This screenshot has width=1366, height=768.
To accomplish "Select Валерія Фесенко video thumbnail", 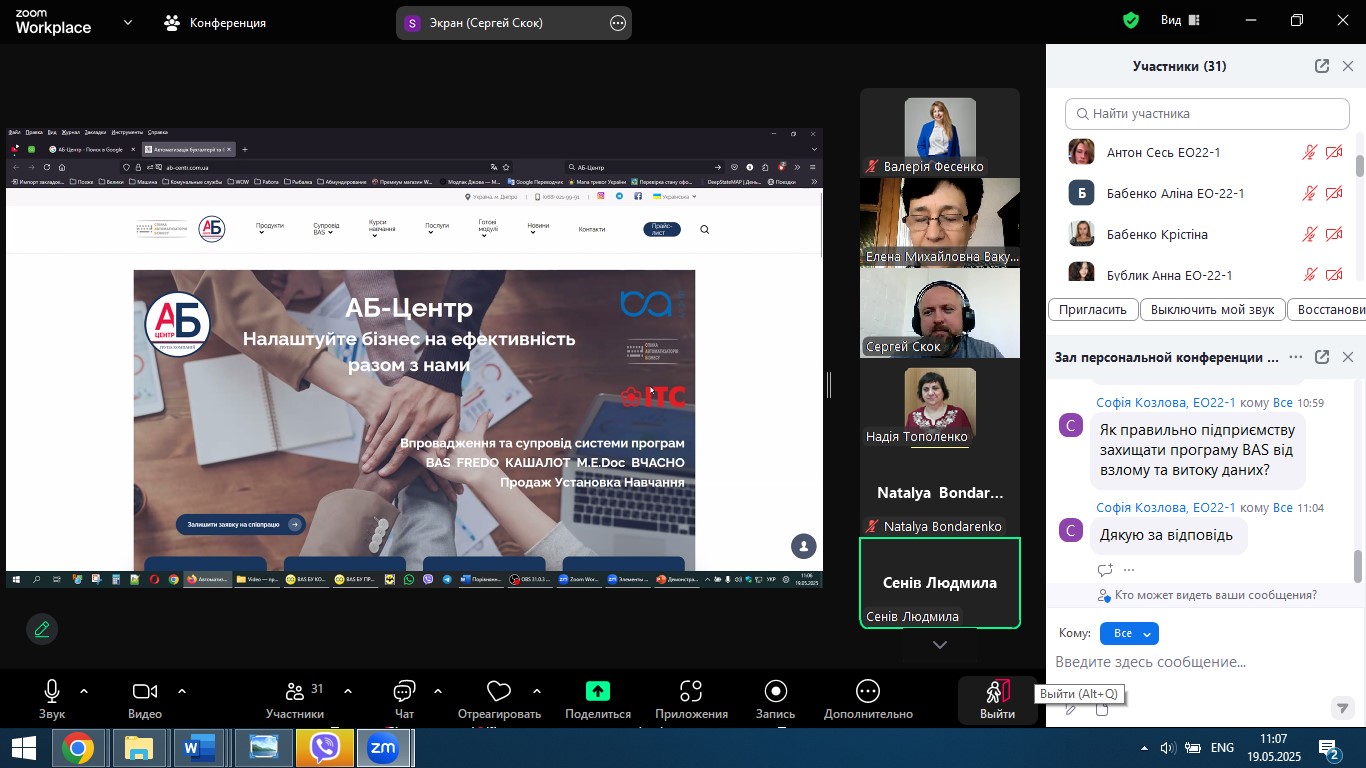I will tap(940, 133).
